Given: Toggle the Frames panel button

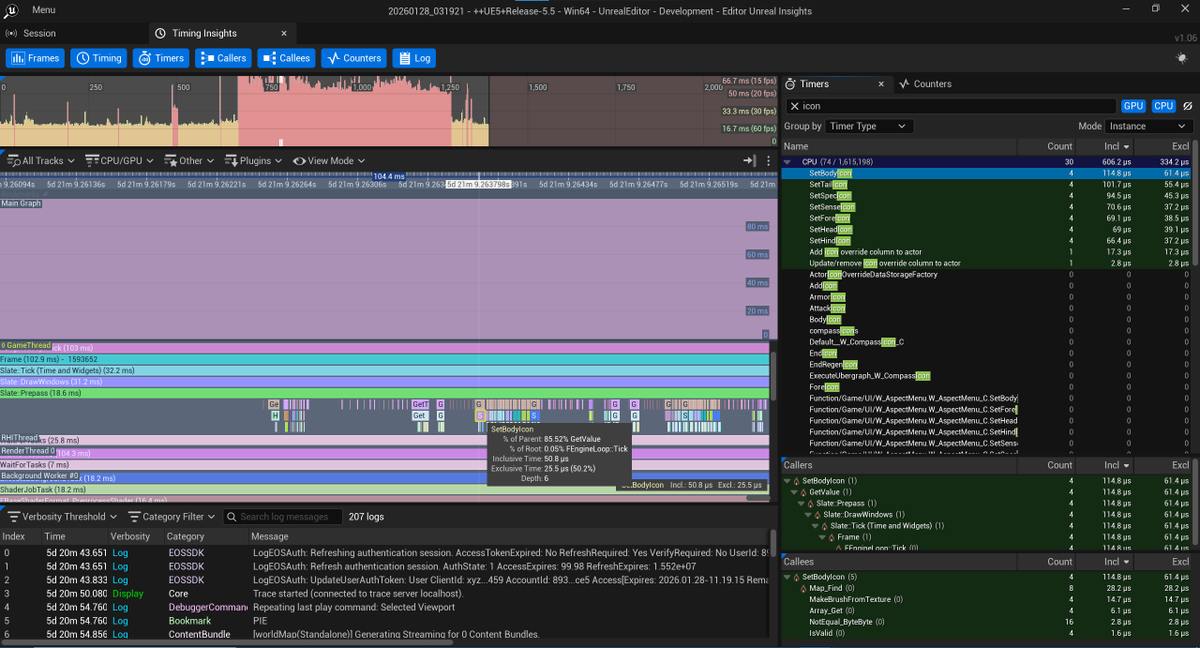Looking at the screenshot, I should 35,58.
